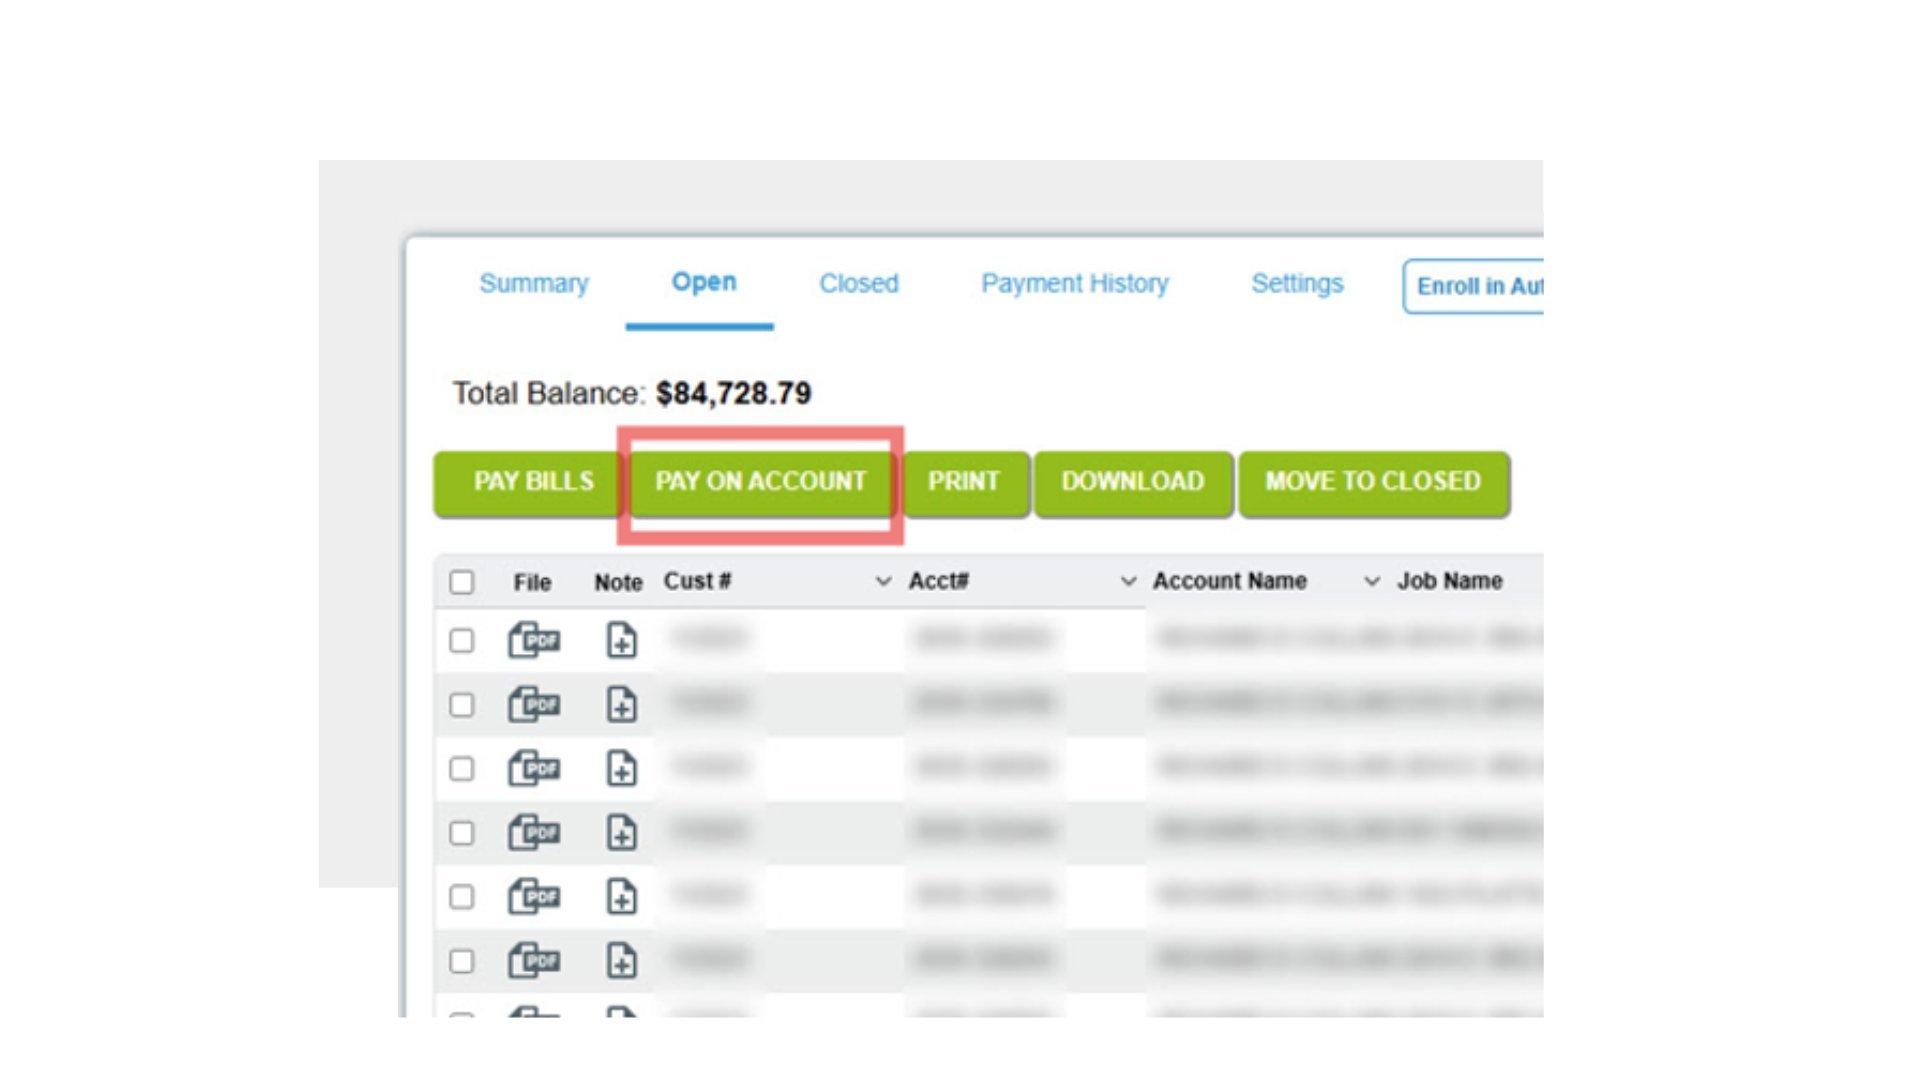Image resolution: width=1920 pixels, height=1080 pixels.
Task: Add a note to second table row
Action: (621, 704)
